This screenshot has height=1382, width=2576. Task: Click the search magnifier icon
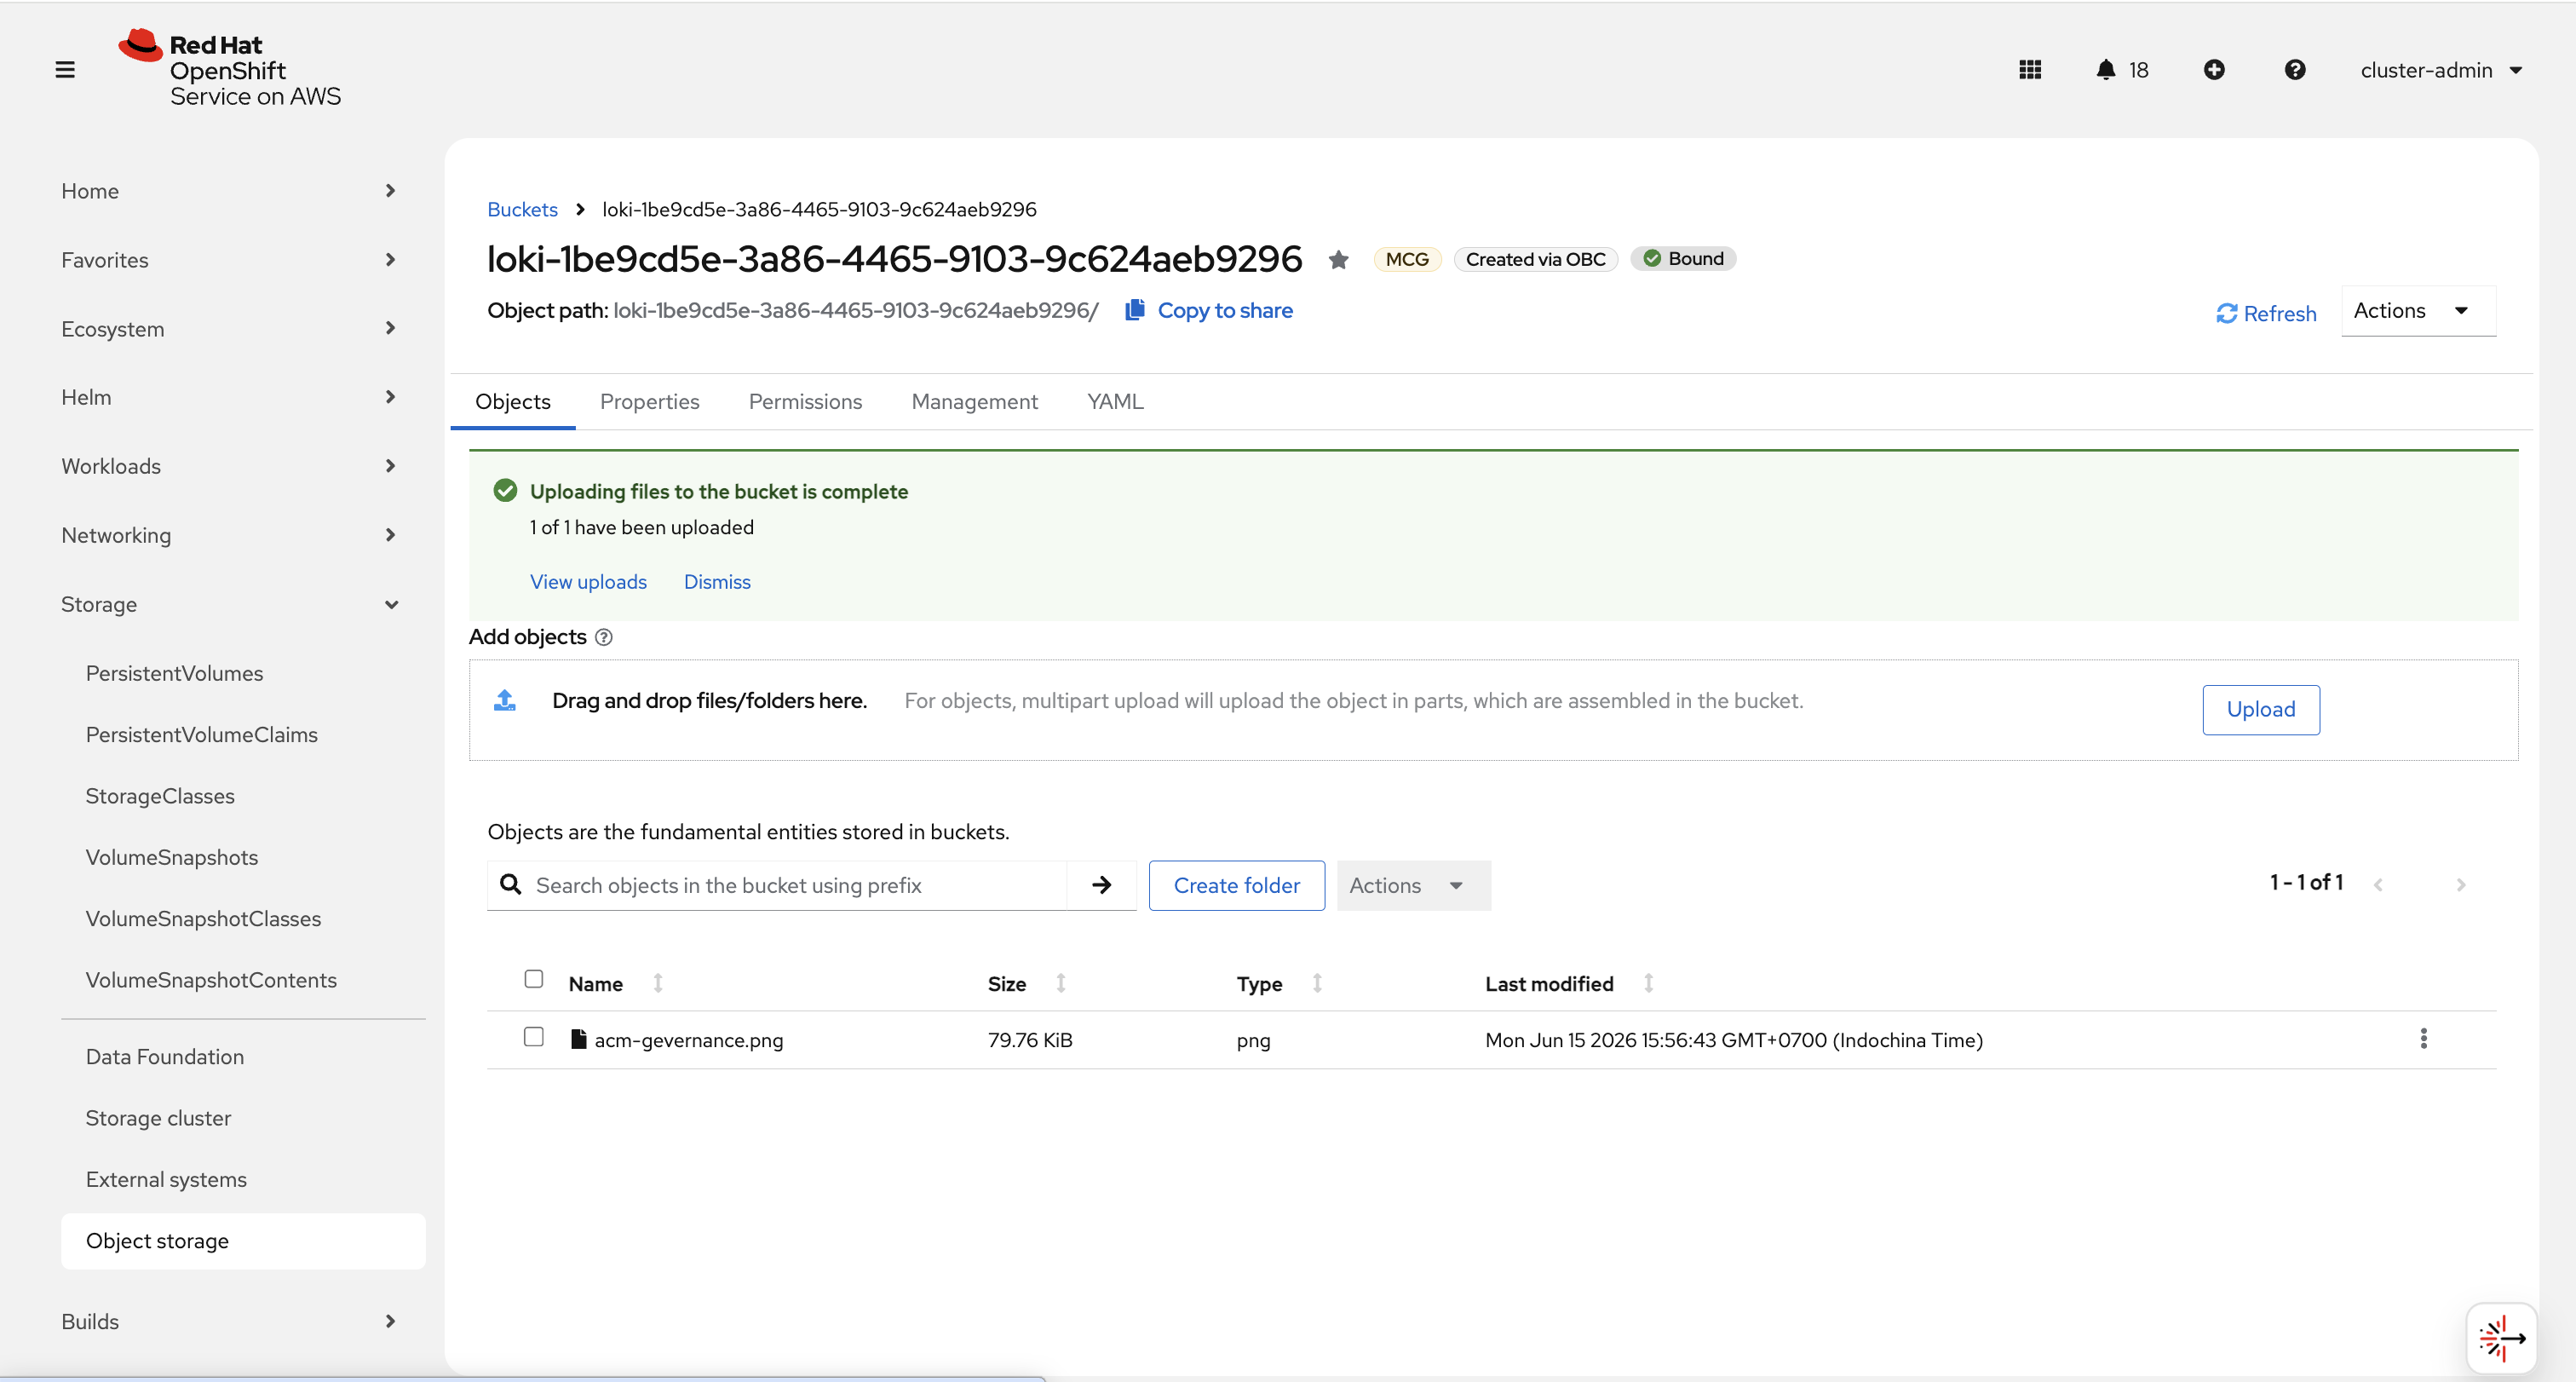(x=510, y=885)
